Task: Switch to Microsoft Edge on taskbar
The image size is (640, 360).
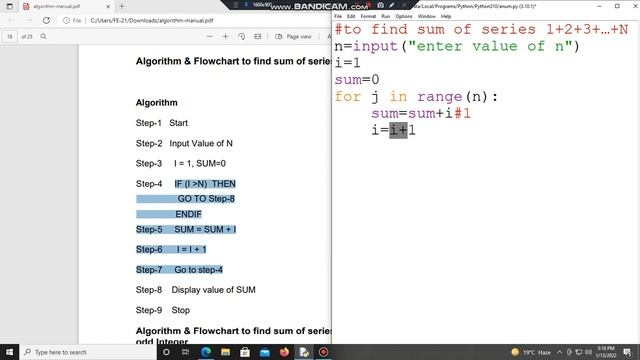Action: tap(205, 352)
